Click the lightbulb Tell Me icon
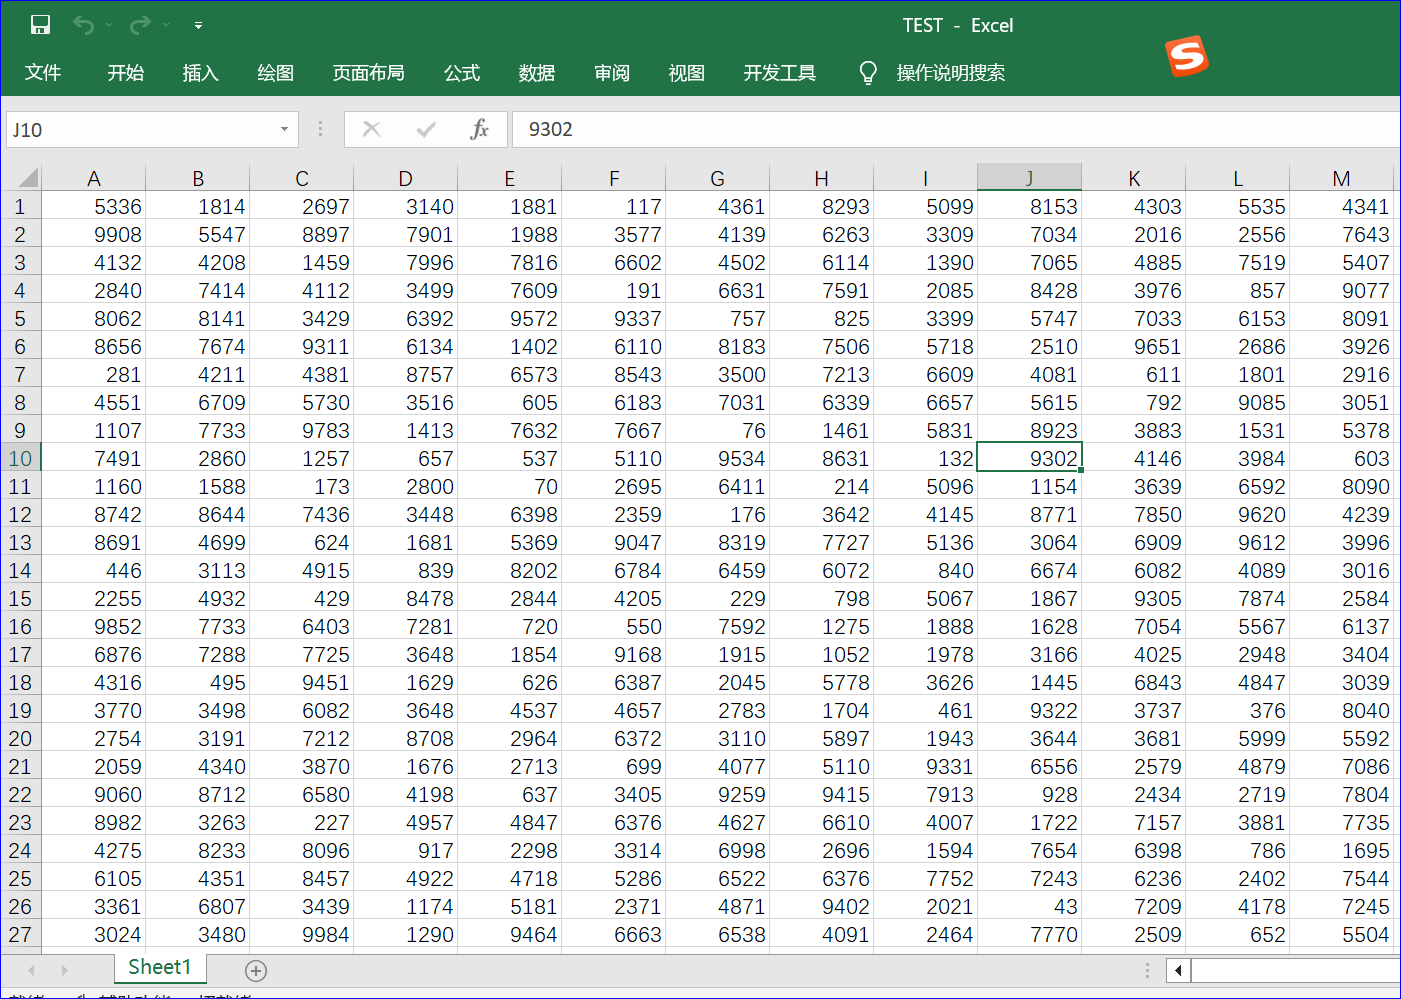The height and width of the screenshot is (999, 1401). (x=868, y=73)
